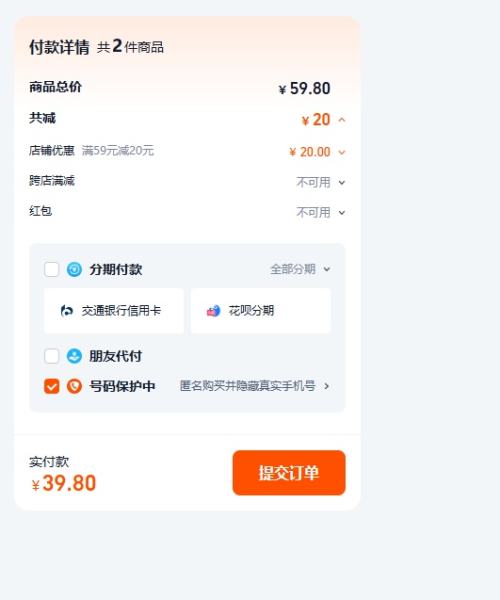
Task: Click the blue 分期付款 installment icon
Action: (x=74, y=269)
